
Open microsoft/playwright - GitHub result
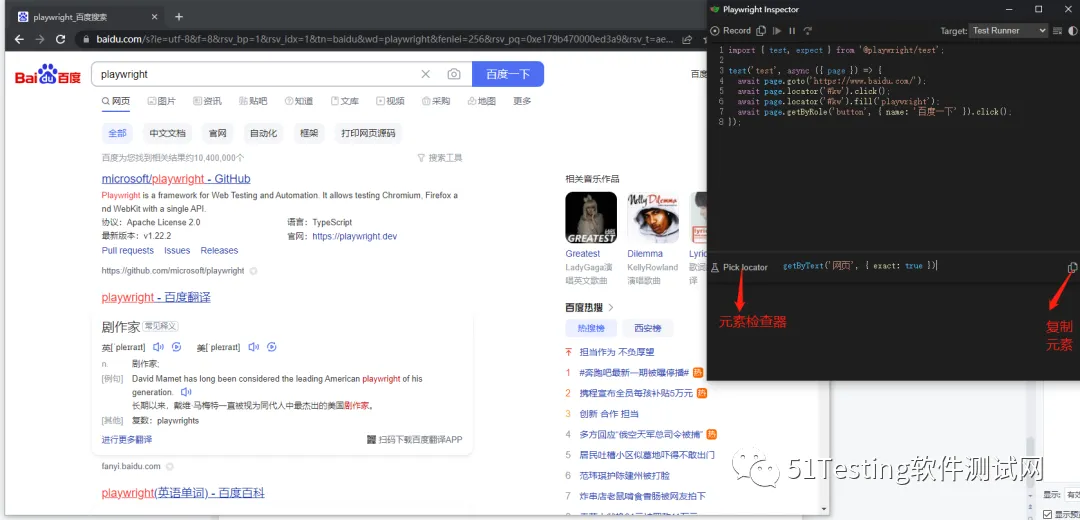(x=176, y=179)
